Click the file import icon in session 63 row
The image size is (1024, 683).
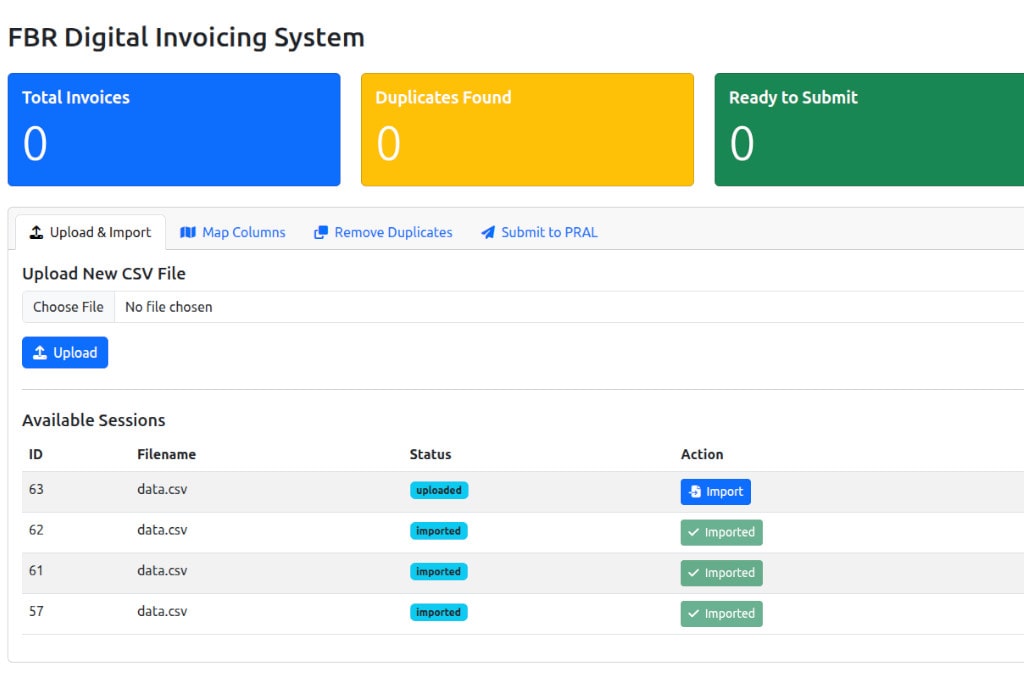point(695,492)
